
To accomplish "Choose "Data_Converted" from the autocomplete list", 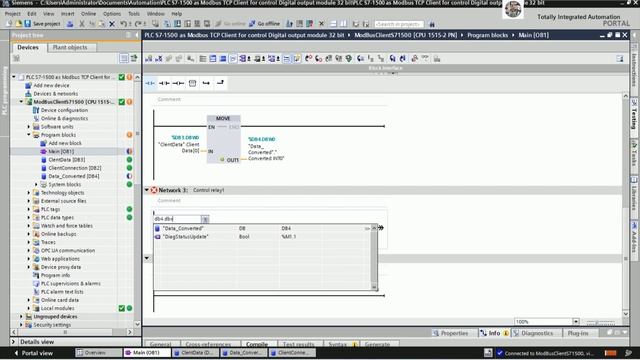I will (x=262, y=228).
